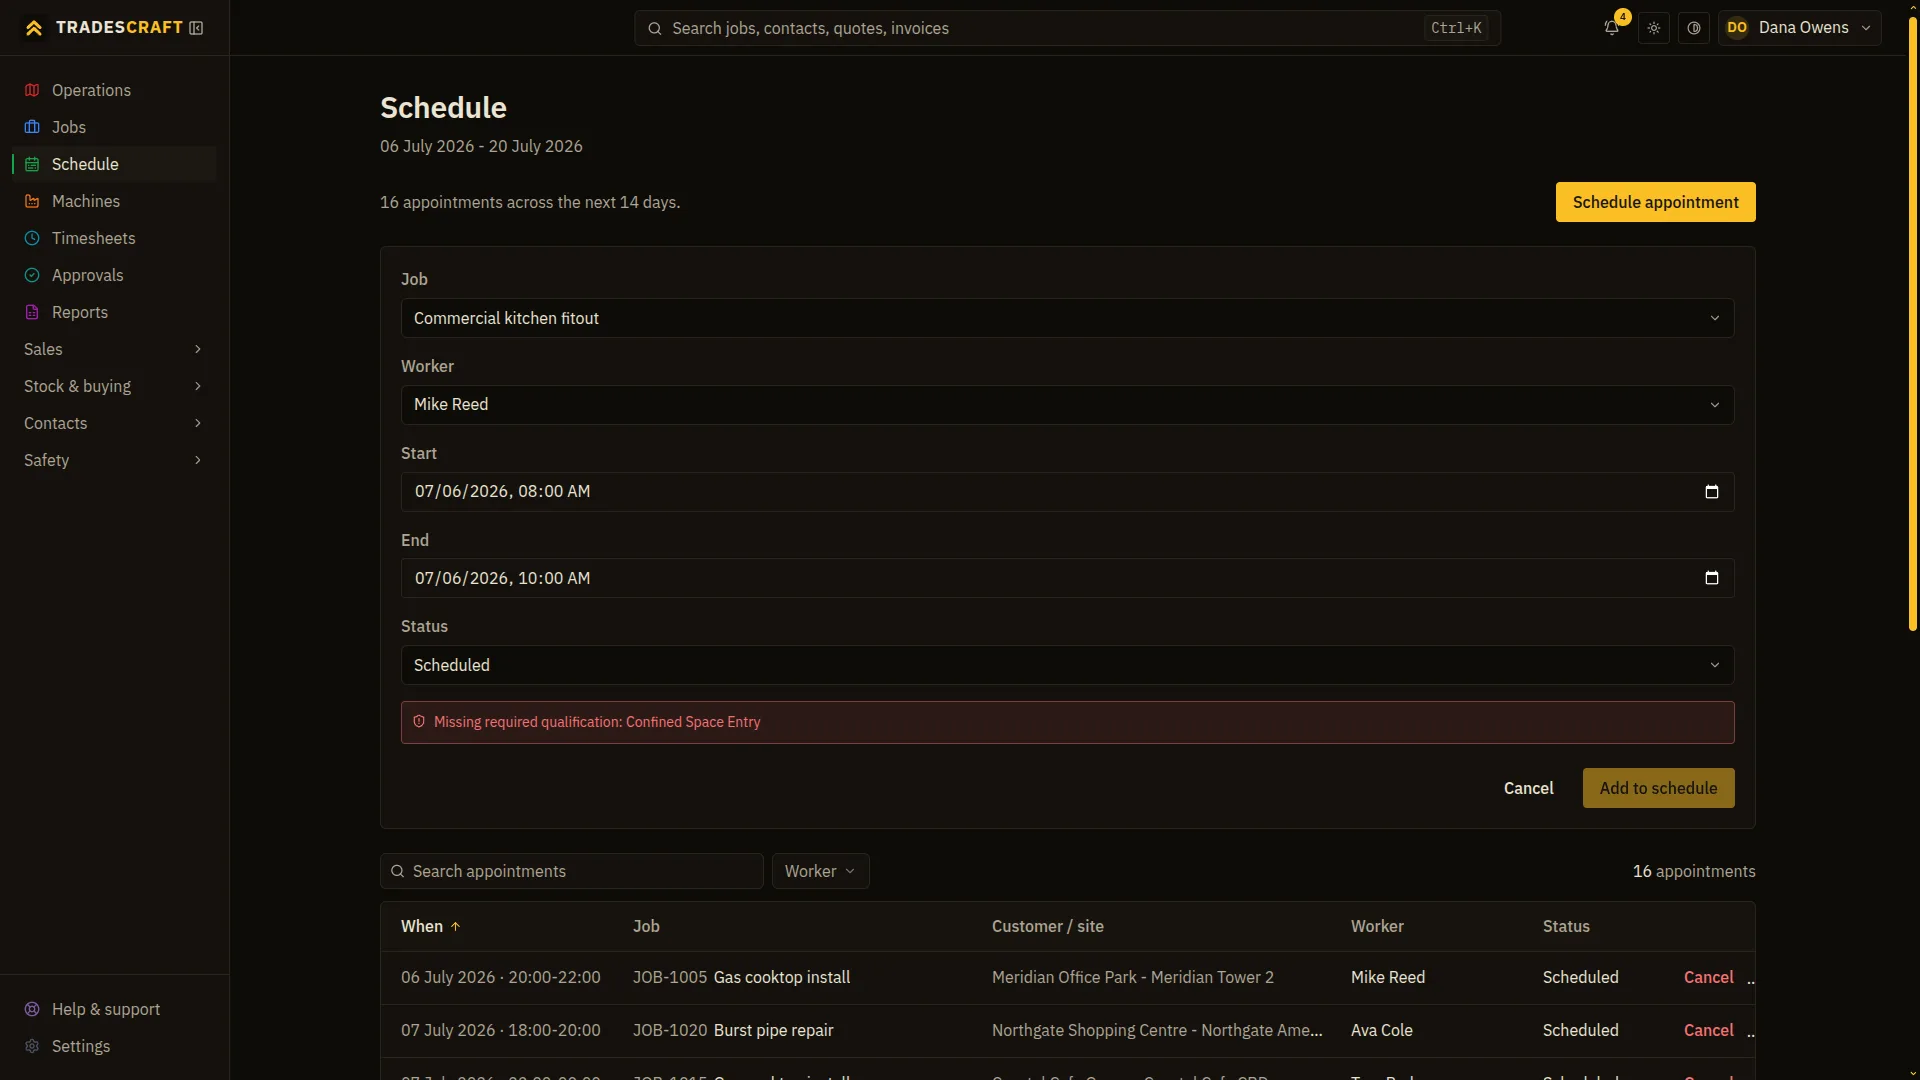The image size is (1920, 1080).
Task: Focus the global search field
Action: (x=1067, y=28)
